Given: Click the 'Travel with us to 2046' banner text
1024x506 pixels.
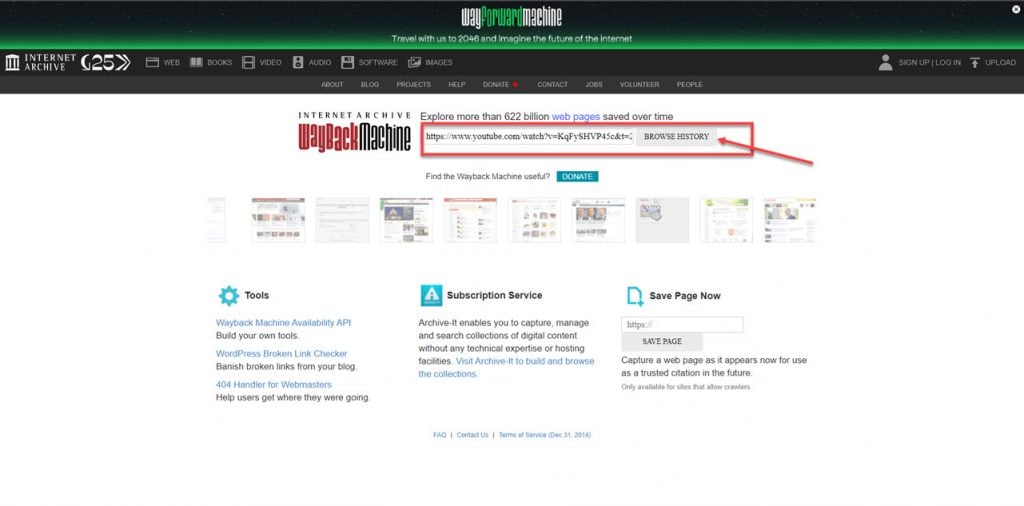Looking at the screenshot, I should (x=512, y=39).
